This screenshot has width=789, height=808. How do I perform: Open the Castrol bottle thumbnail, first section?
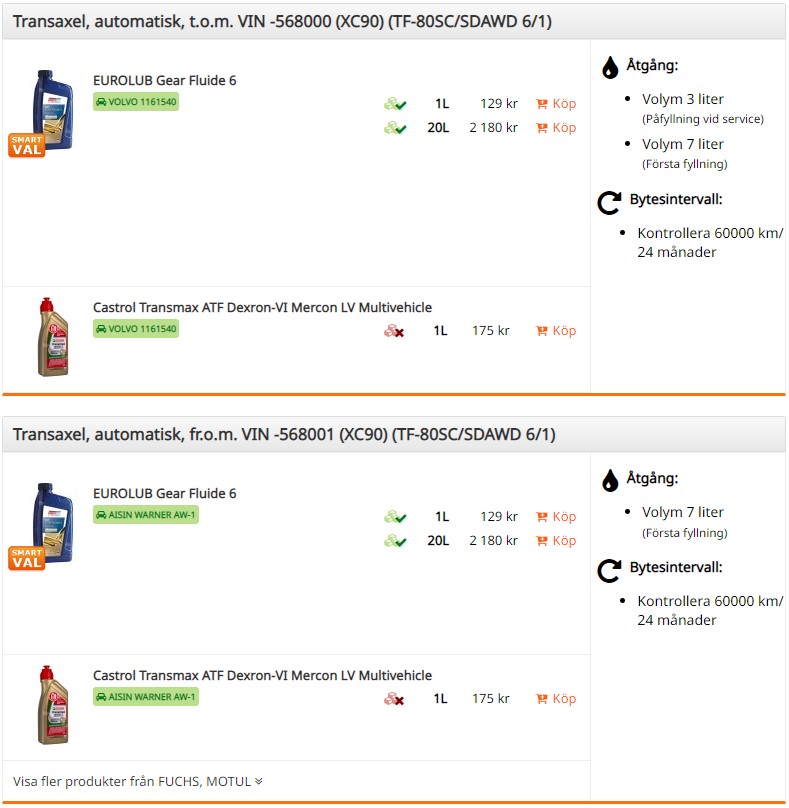pyautogui.click(x=53, y=337)
